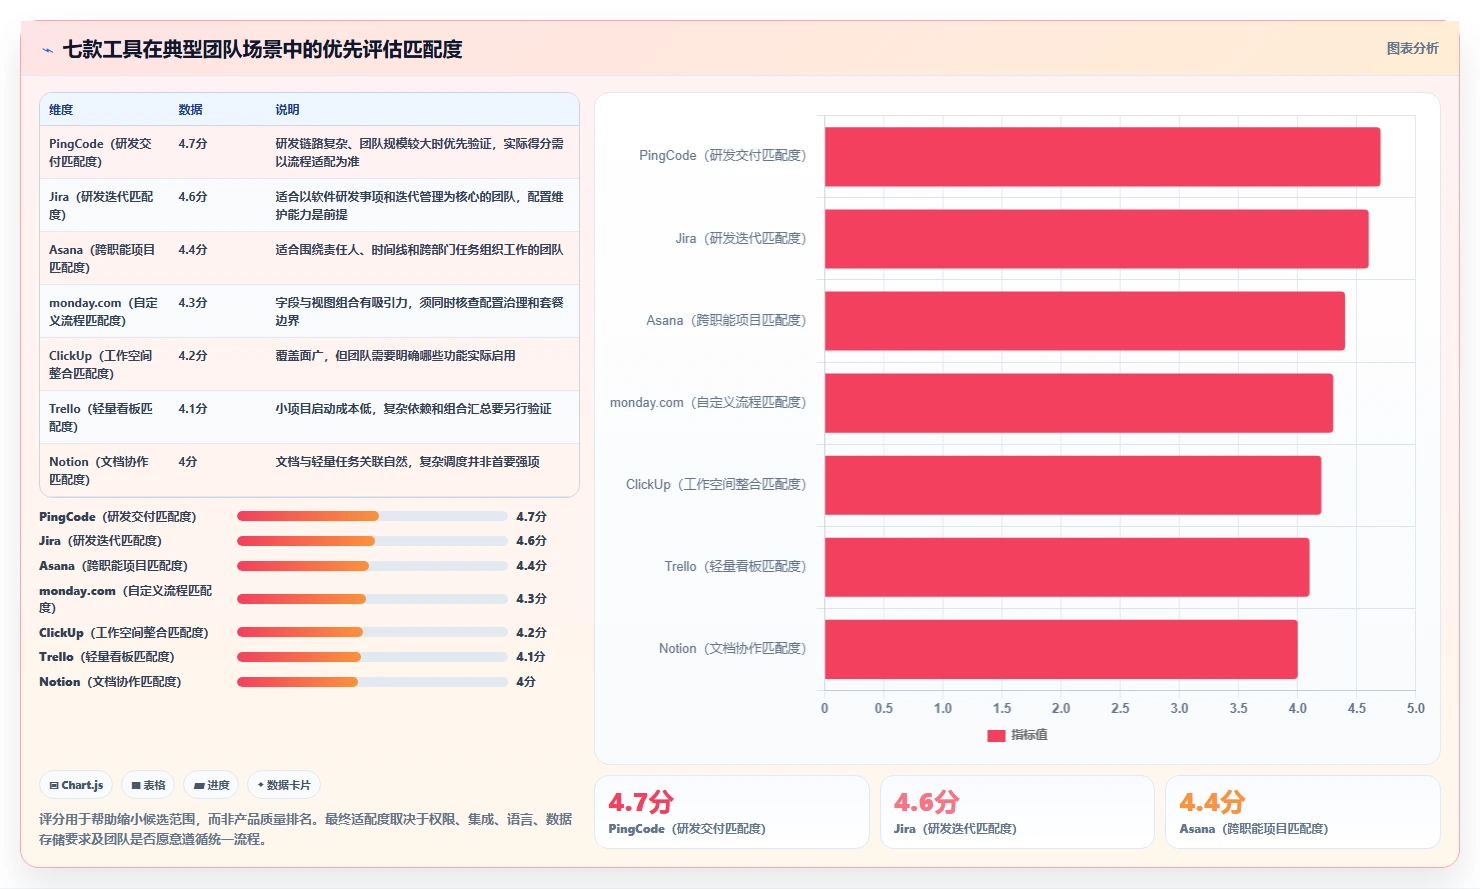Click the footnote starting 评分用于帮助缩小候选范围

(x=306, y=829)
